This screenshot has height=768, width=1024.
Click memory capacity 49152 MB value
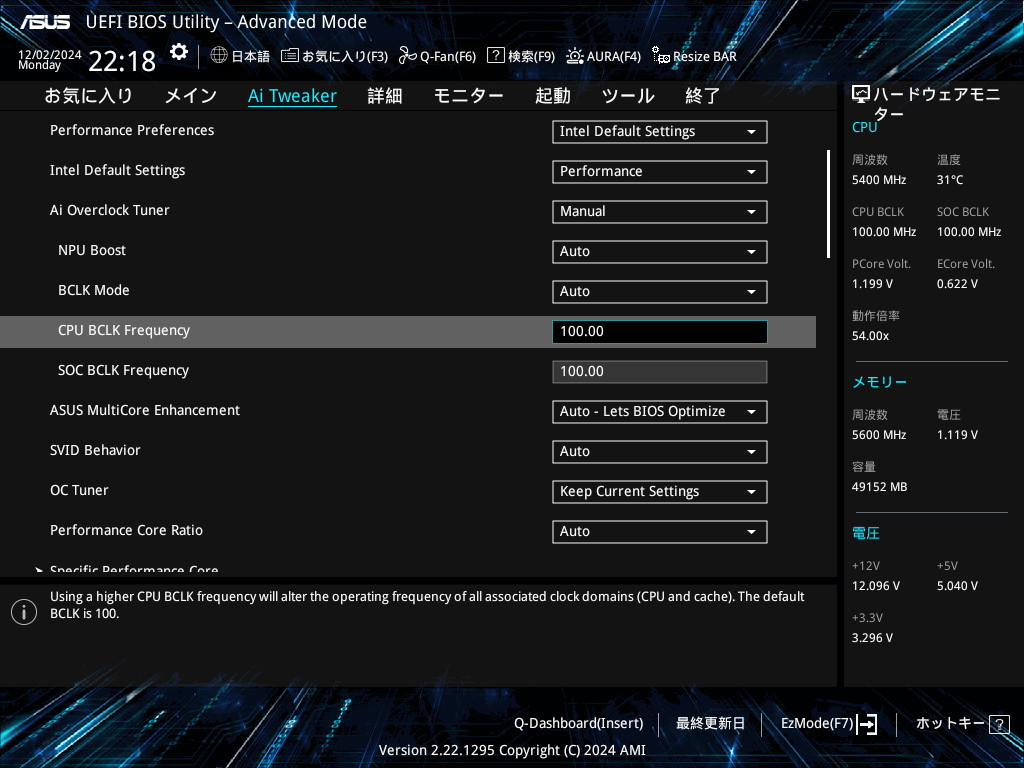tap(880, 487)
